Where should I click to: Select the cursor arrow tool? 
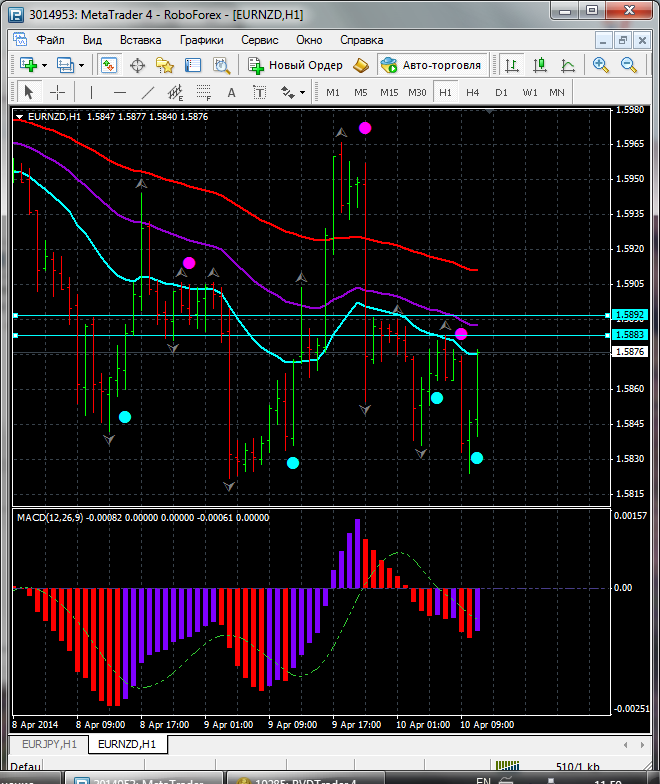pyautogui.click(x=28, y=92)
